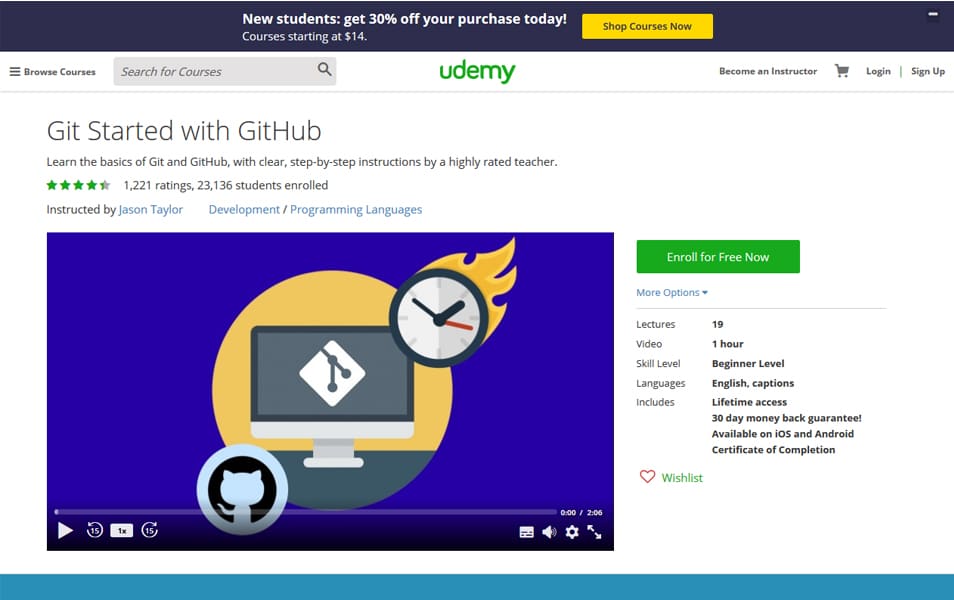Open the 1x playback speed selector
Viewport: 954px width, 600px height.
point(122,532)
